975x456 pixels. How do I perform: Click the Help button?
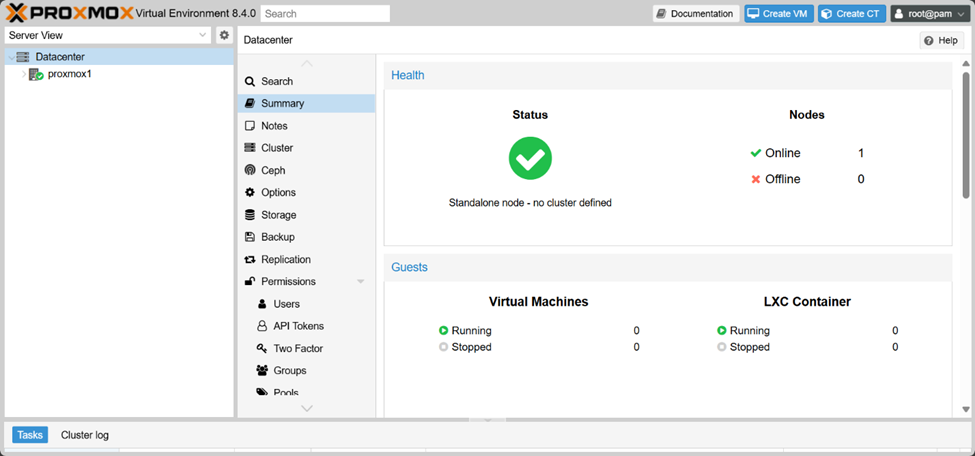pos(941,40)
